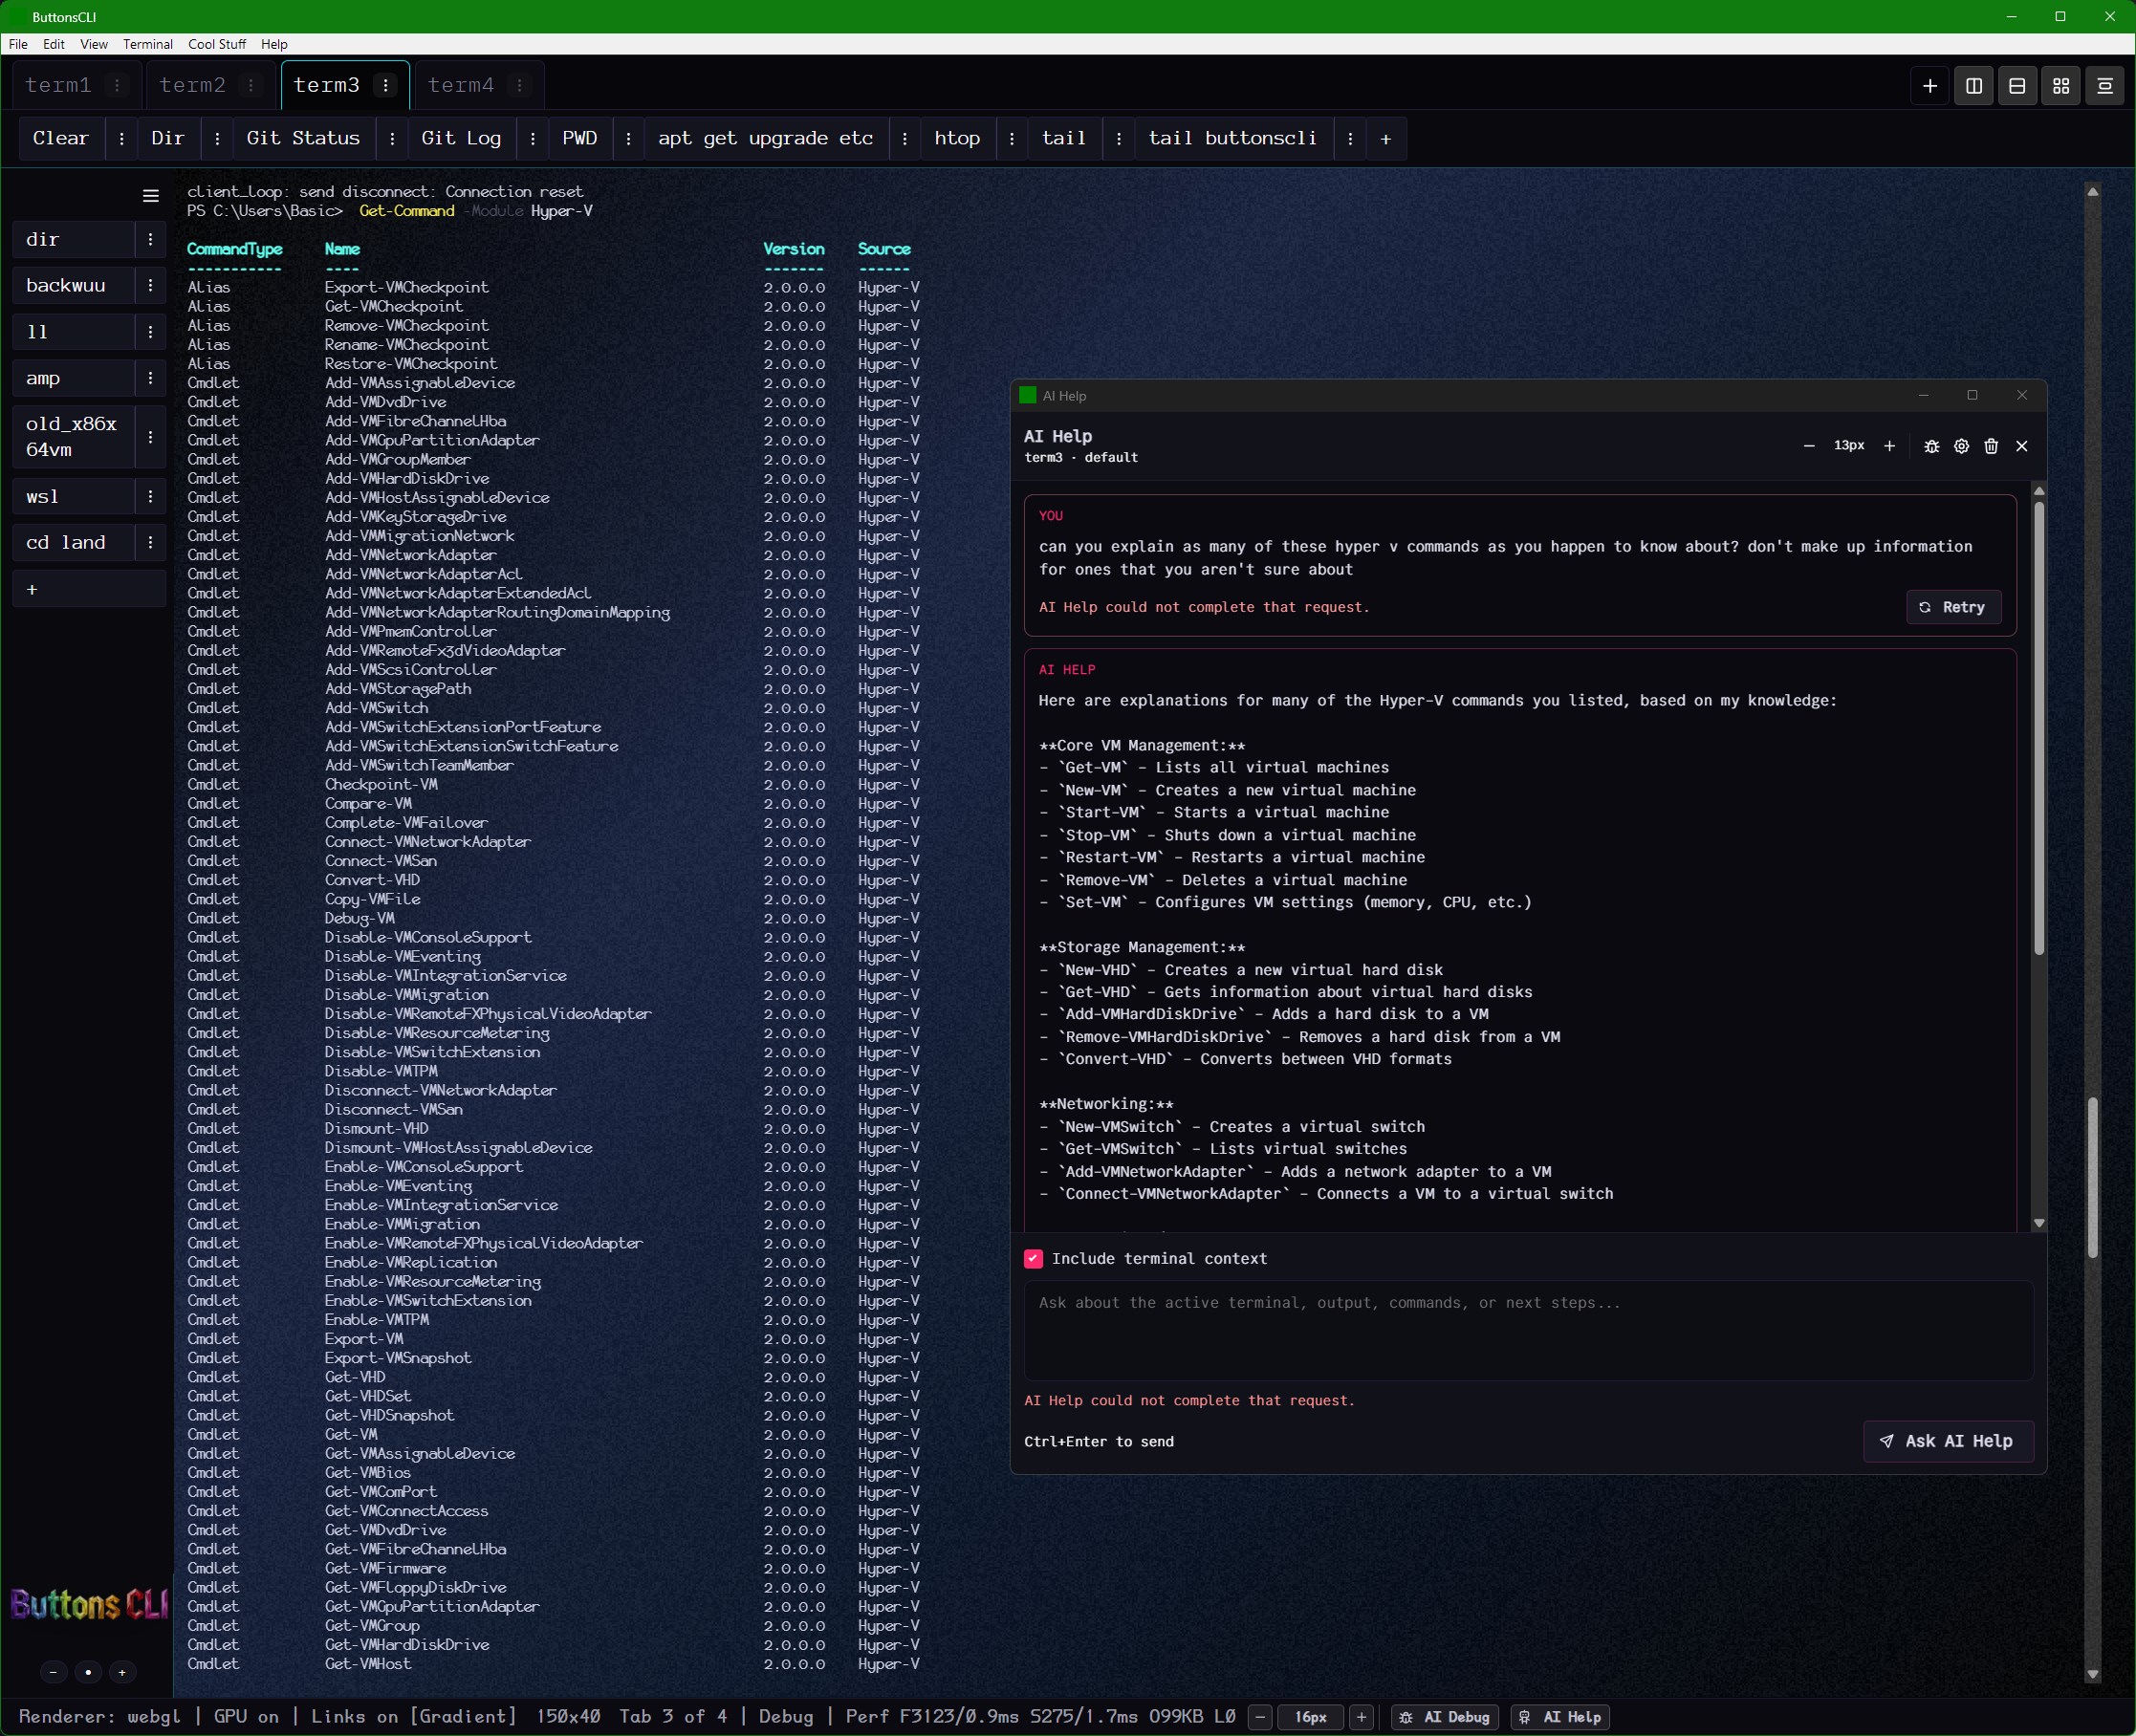Click the terminal scroll up arrow
2136x1736 pixels.
[2092, 191]
